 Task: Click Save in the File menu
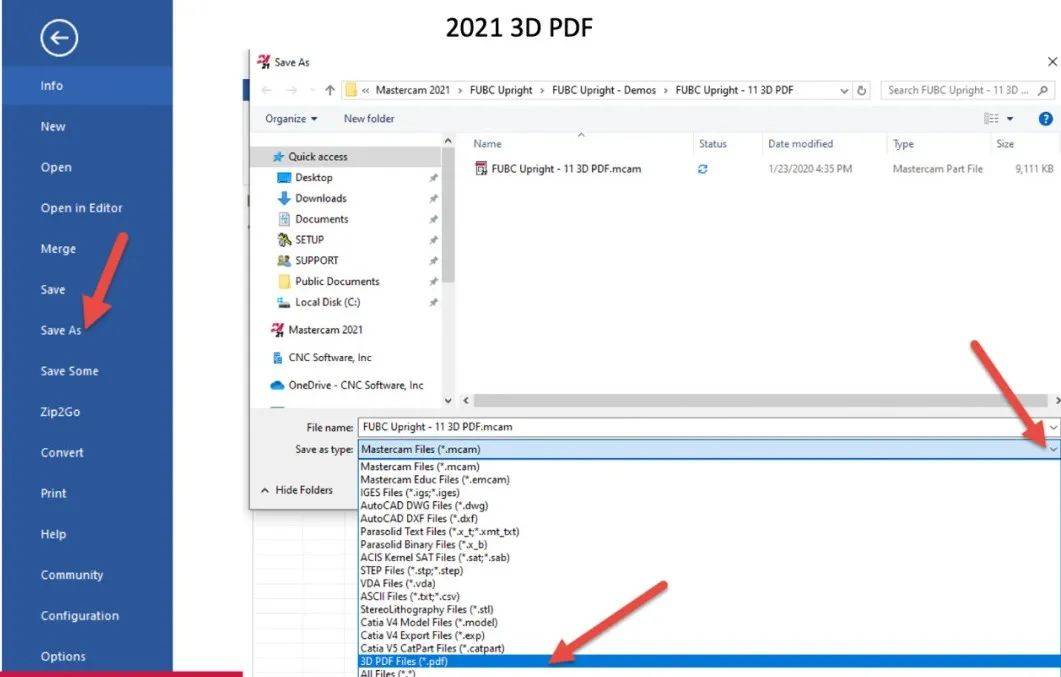[53, 289]
